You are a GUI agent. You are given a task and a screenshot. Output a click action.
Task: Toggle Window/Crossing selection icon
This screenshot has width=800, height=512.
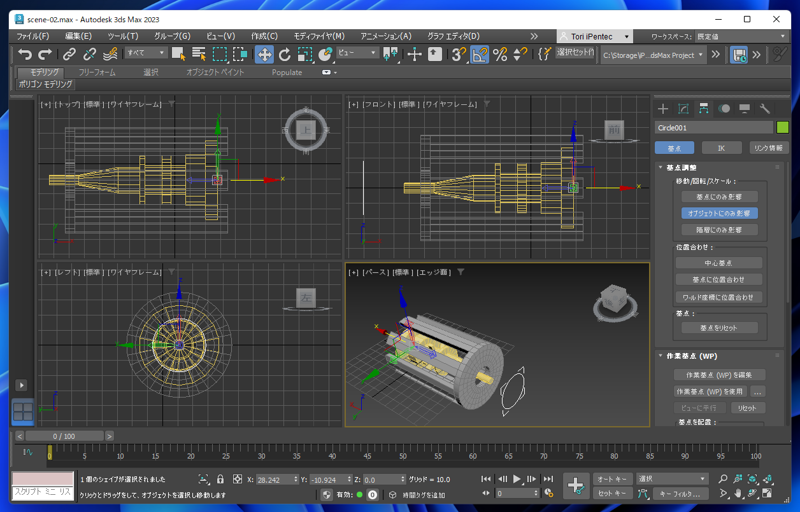click(x=240, y=54)
